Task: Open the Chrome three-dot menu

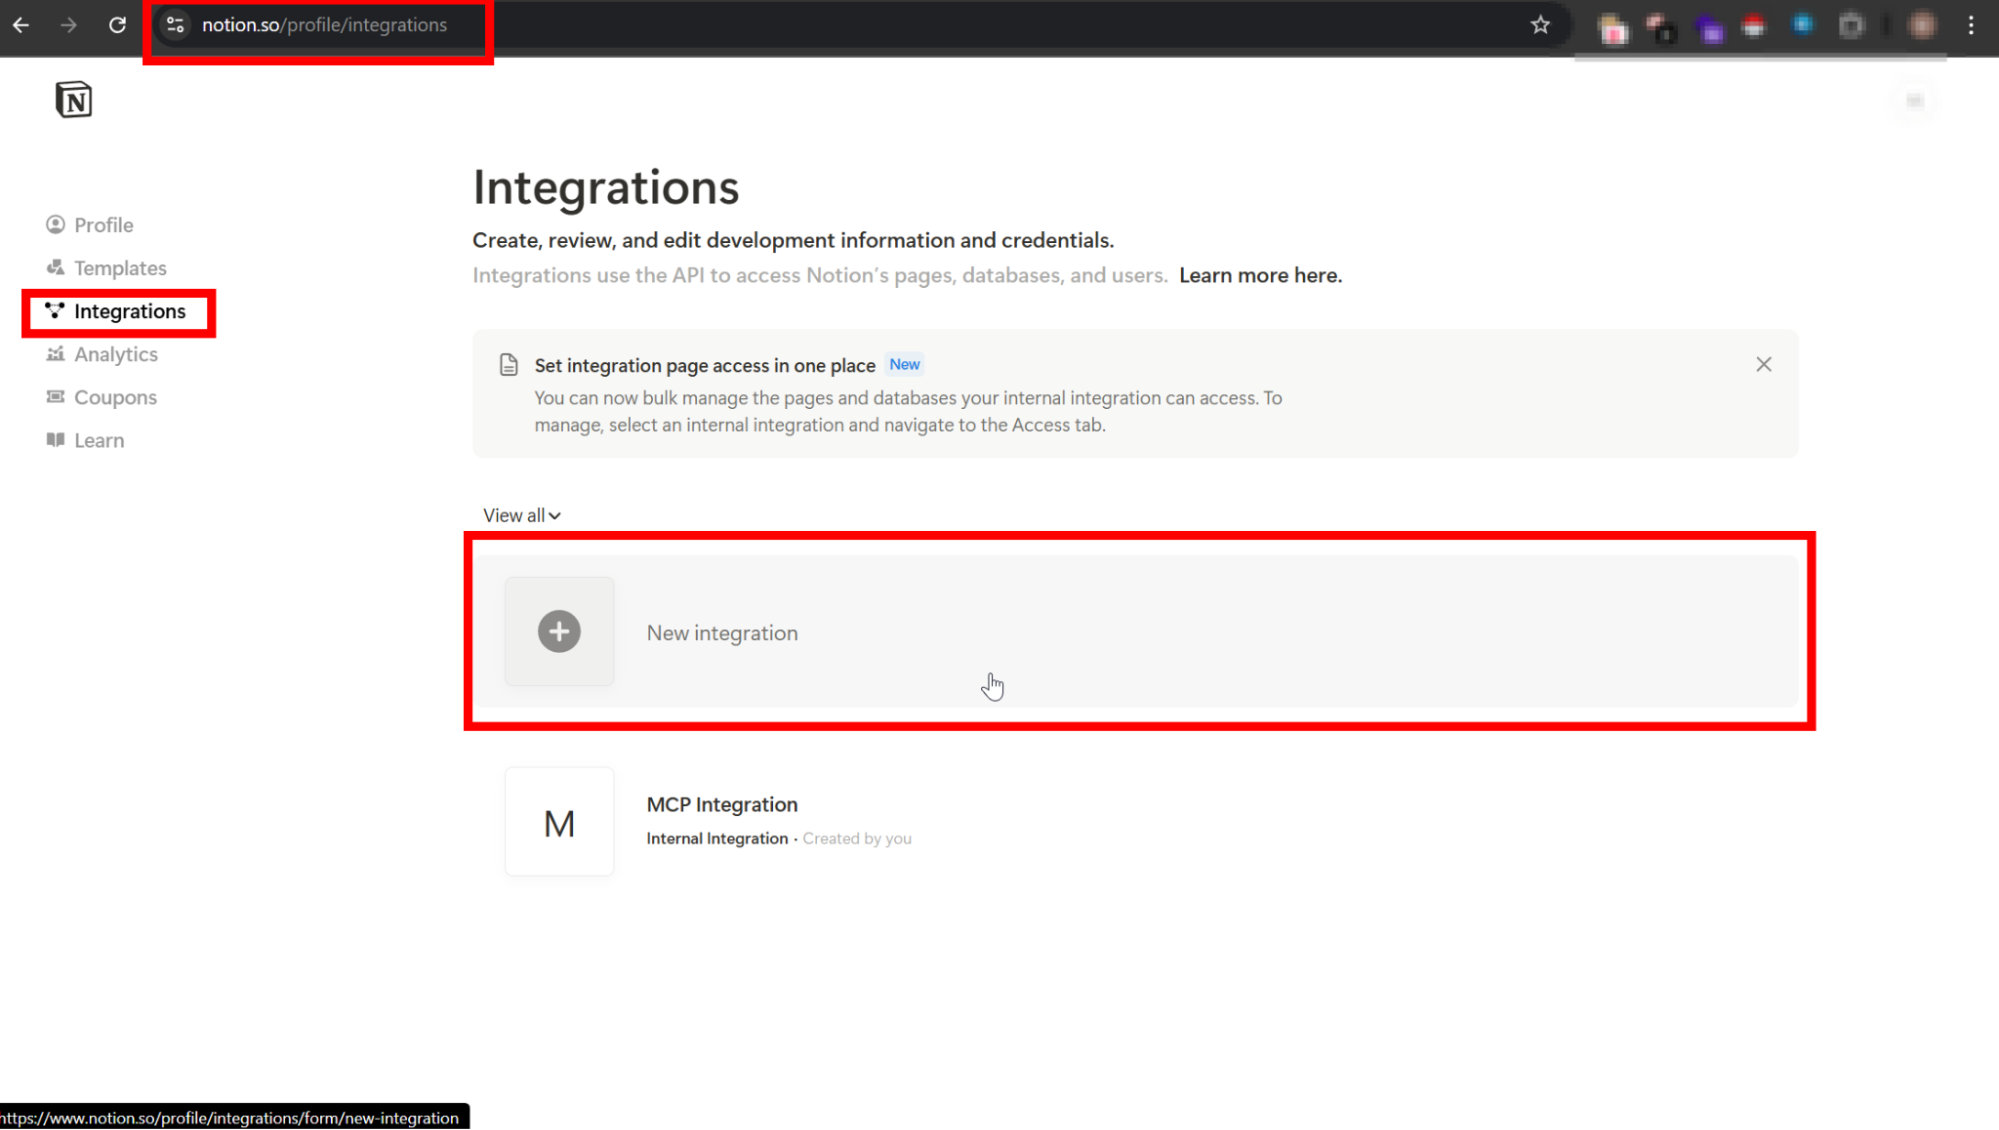Action: click(x=1971, y=25)
